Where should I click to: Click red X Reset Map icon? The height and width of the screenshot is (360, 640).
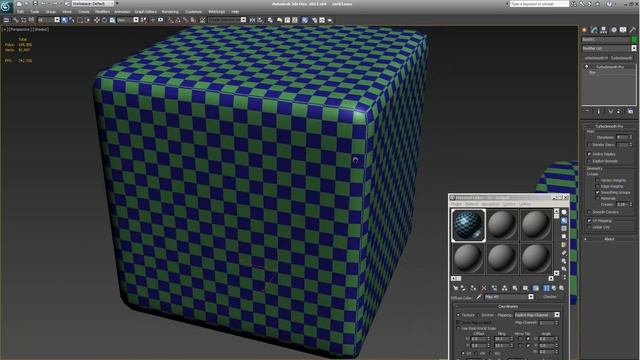[x=484, y=288]
